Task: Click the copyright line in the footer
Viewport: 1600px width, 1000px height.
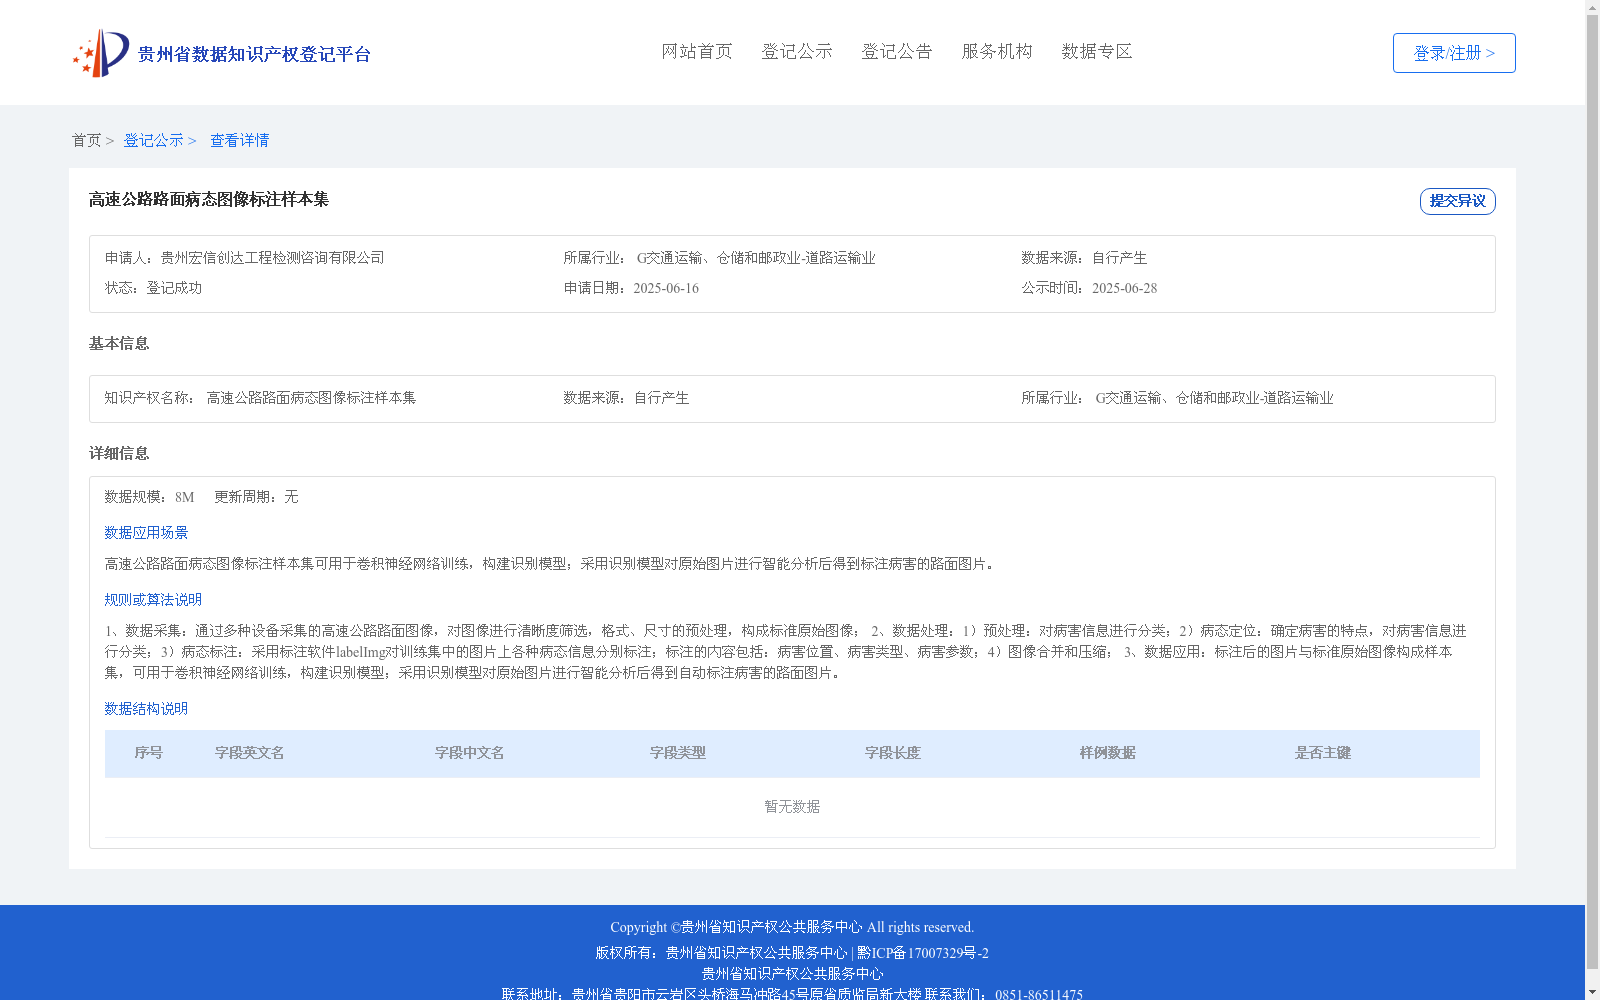Action: coord(792,927)
